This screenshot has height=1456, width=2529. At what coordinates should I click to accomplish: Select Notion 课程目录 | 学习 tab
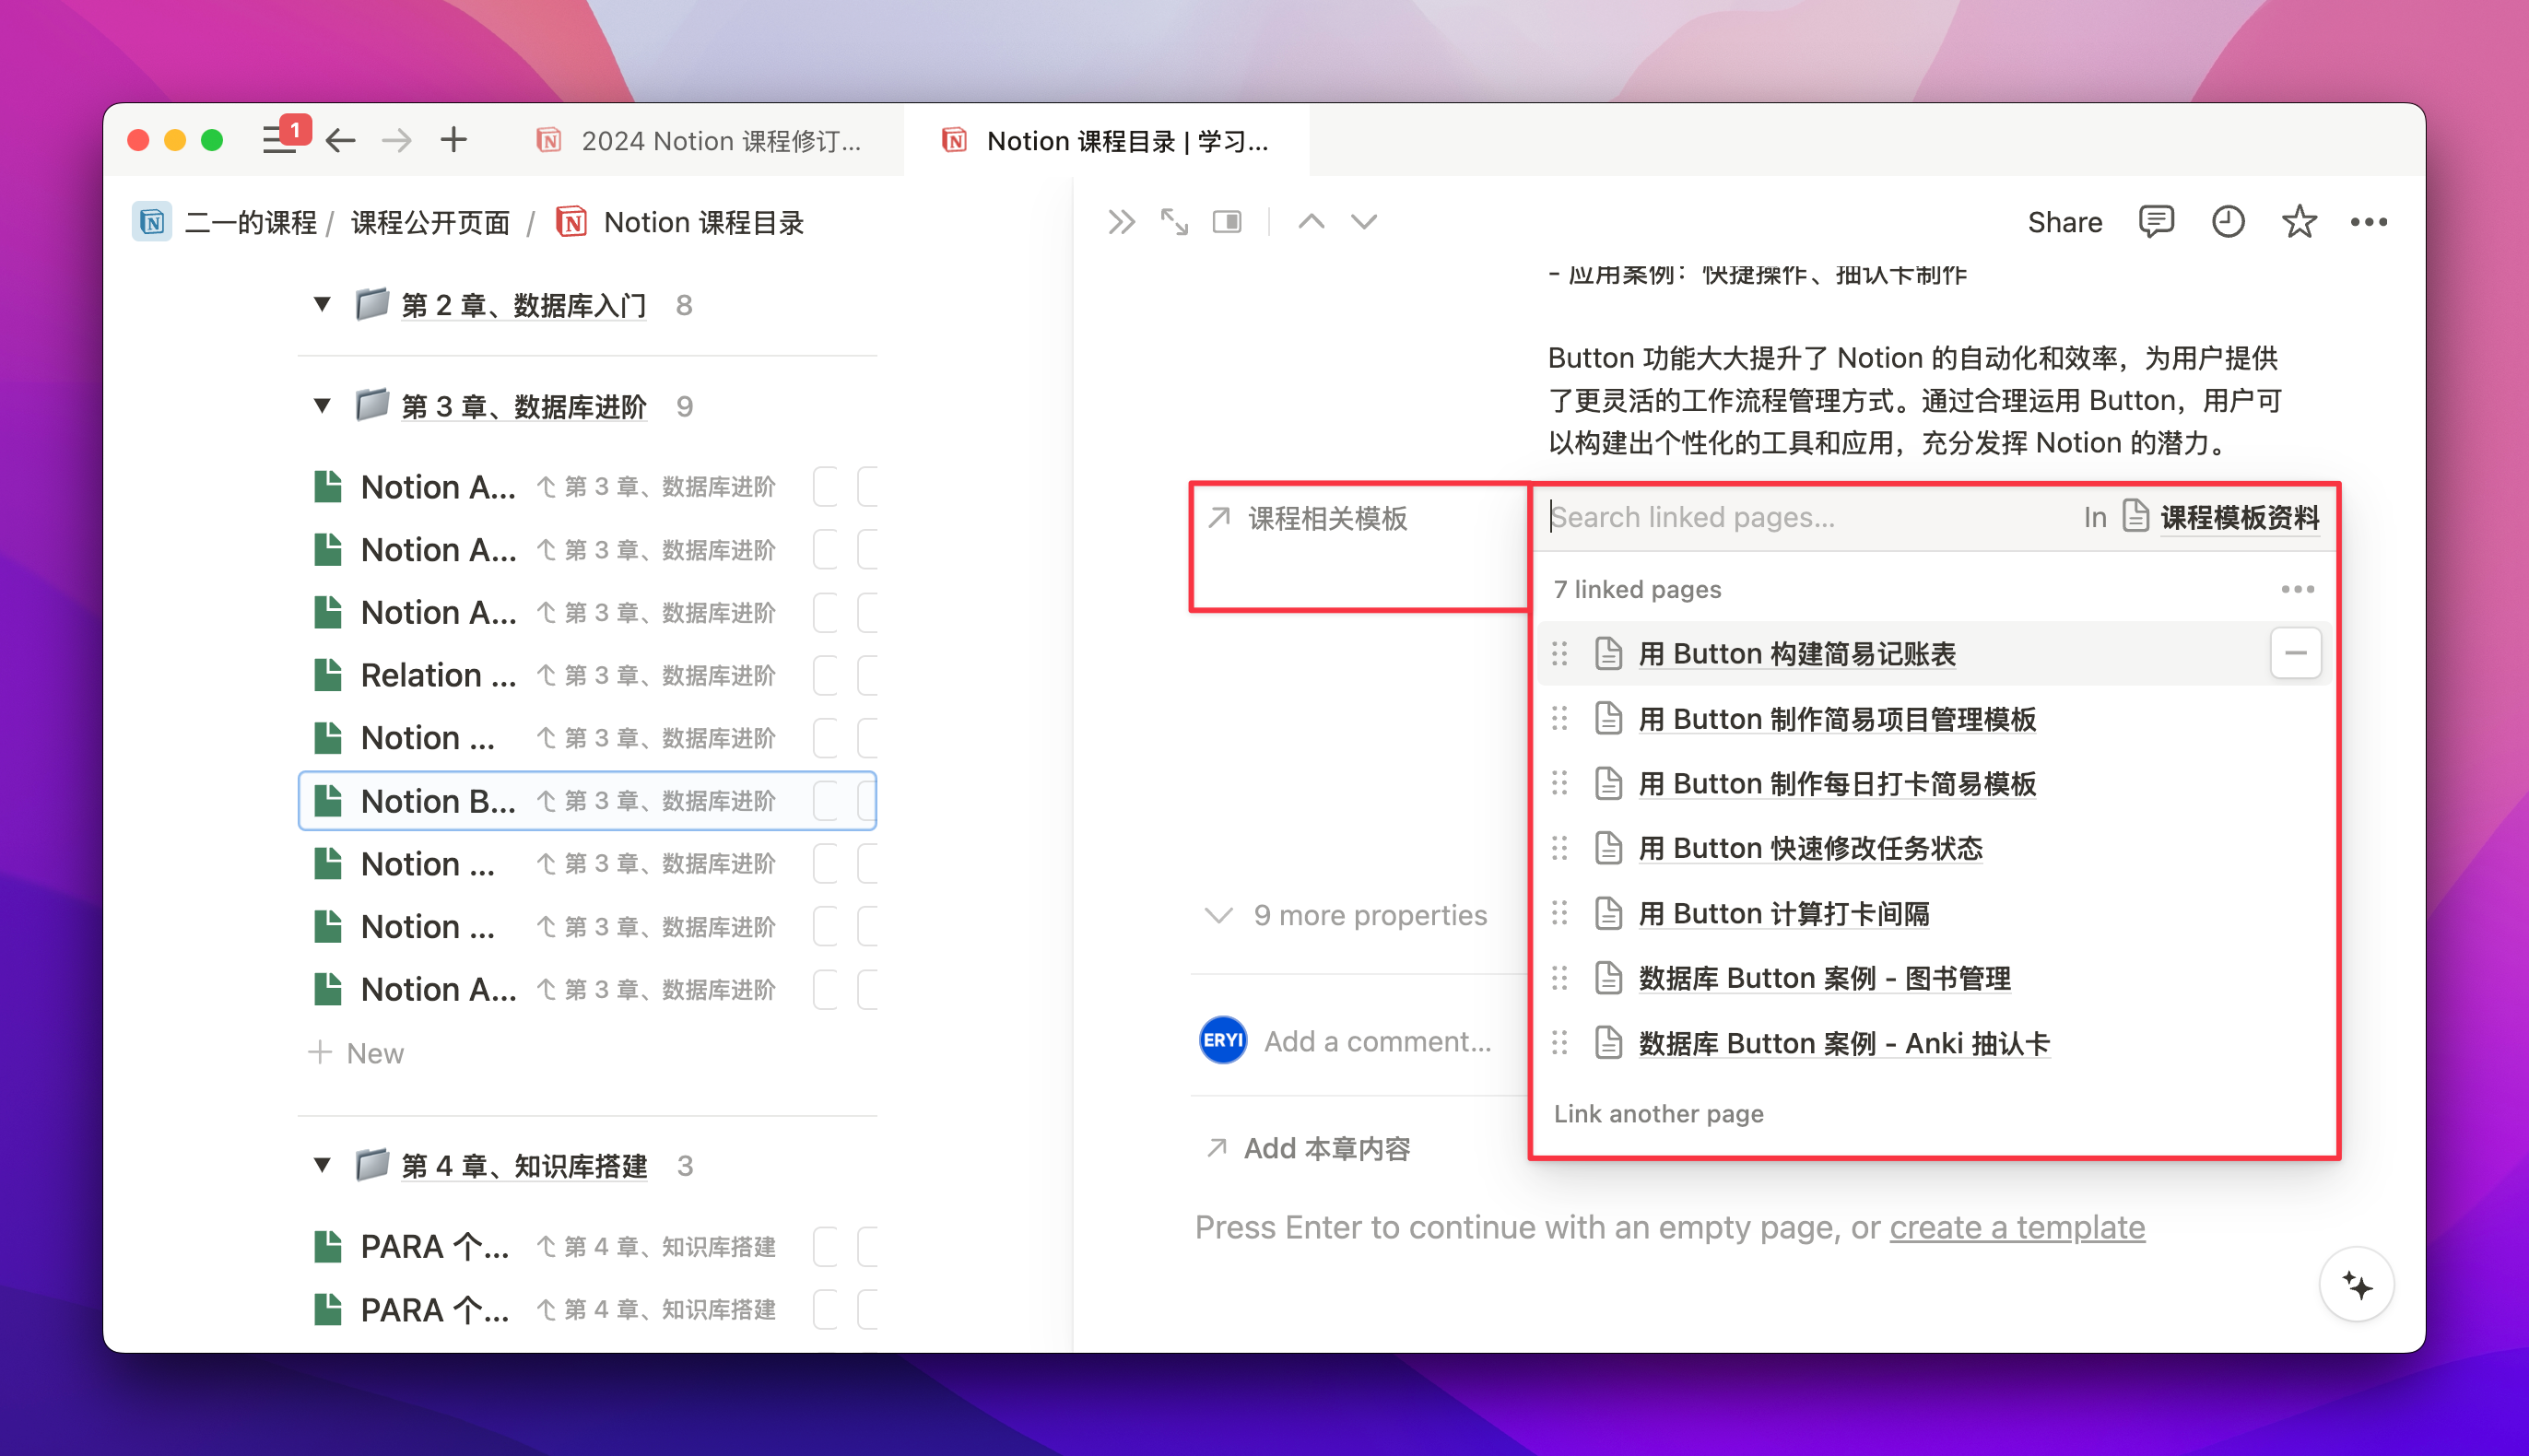point(1106,141)
